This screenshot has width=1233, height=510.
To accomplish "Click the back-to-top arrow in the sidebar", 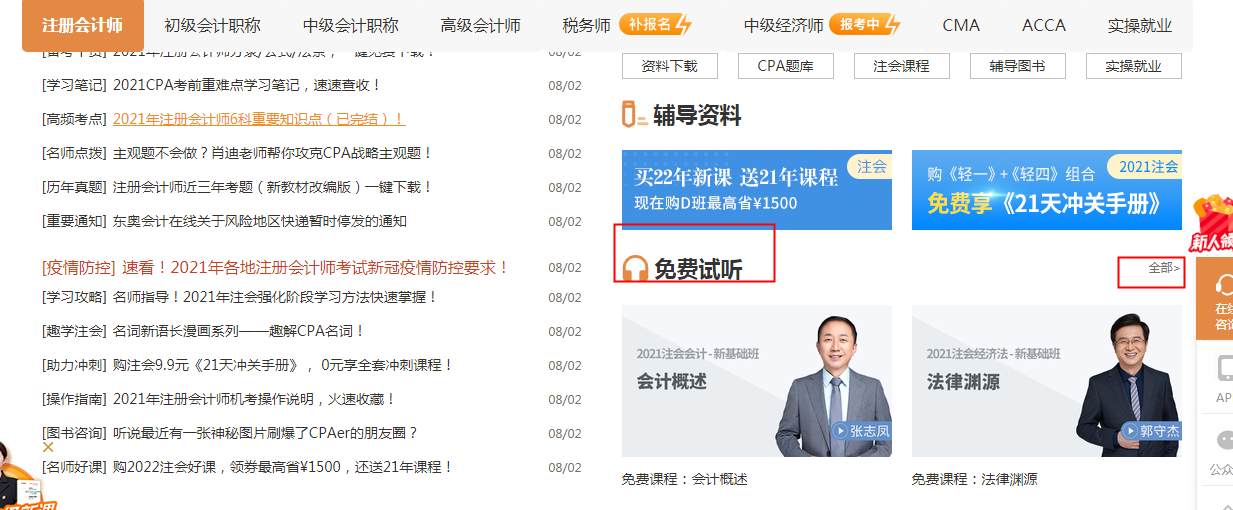I will (1223, 500).
